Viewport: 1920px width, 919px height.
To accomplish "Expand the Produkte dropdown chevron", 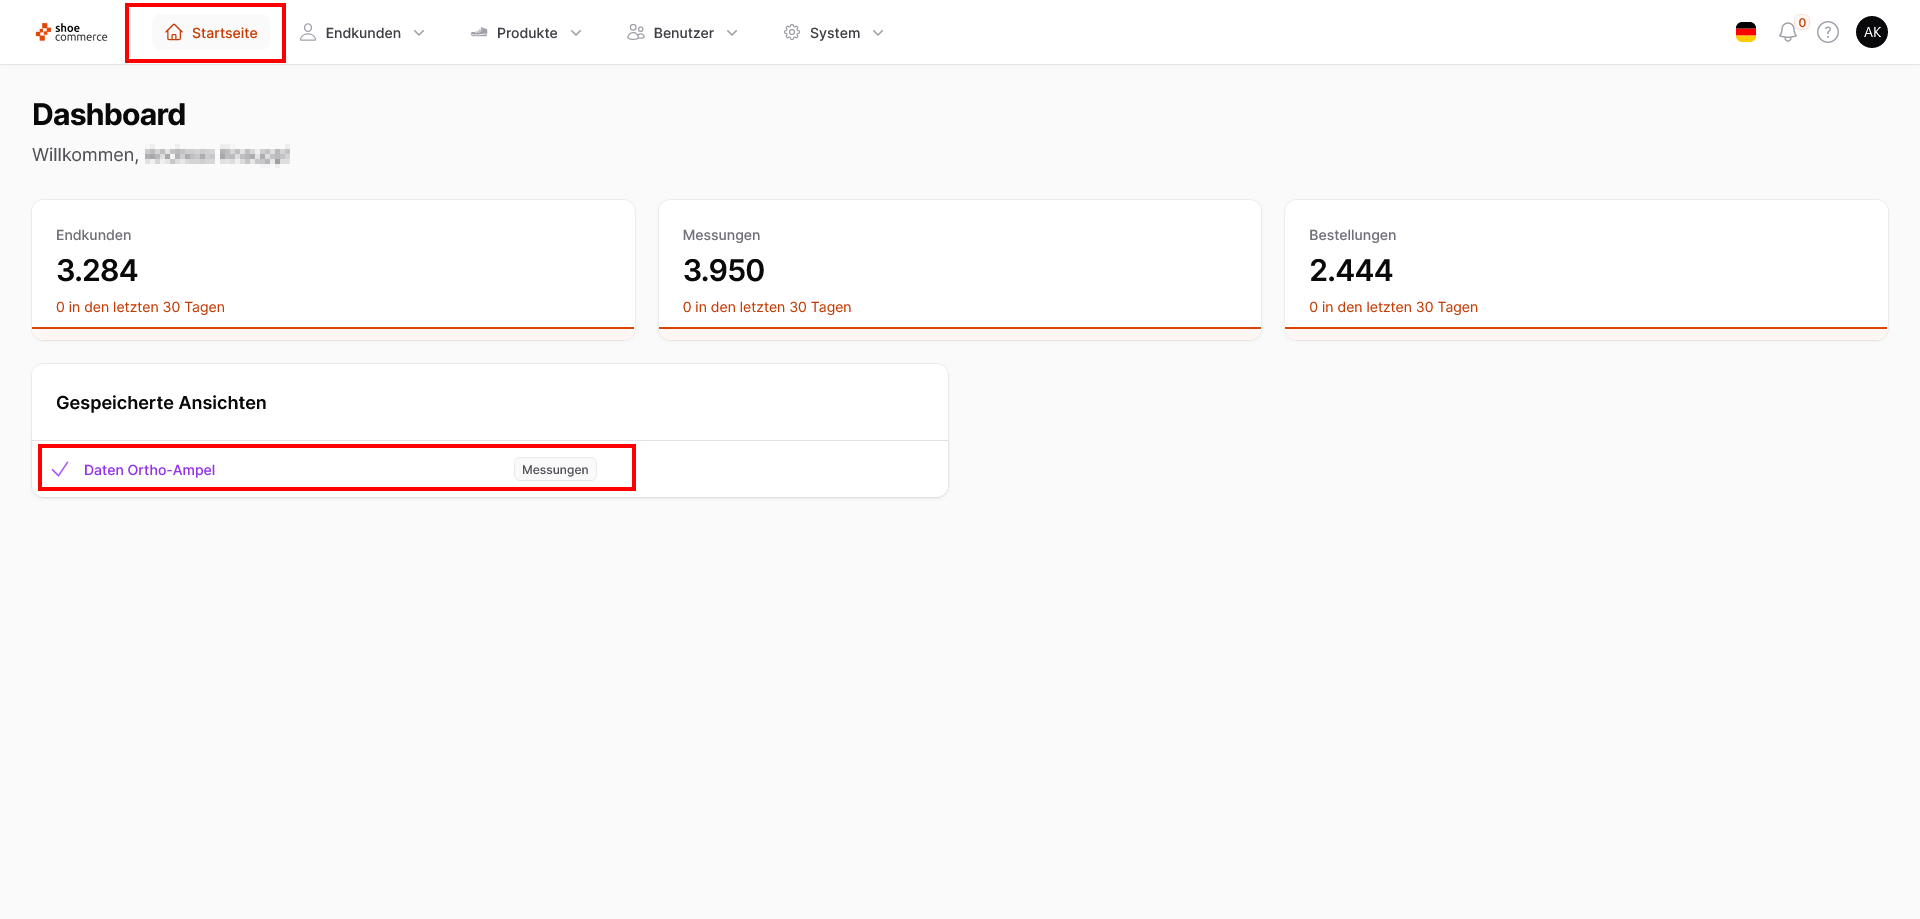I will tap(576, 33).
